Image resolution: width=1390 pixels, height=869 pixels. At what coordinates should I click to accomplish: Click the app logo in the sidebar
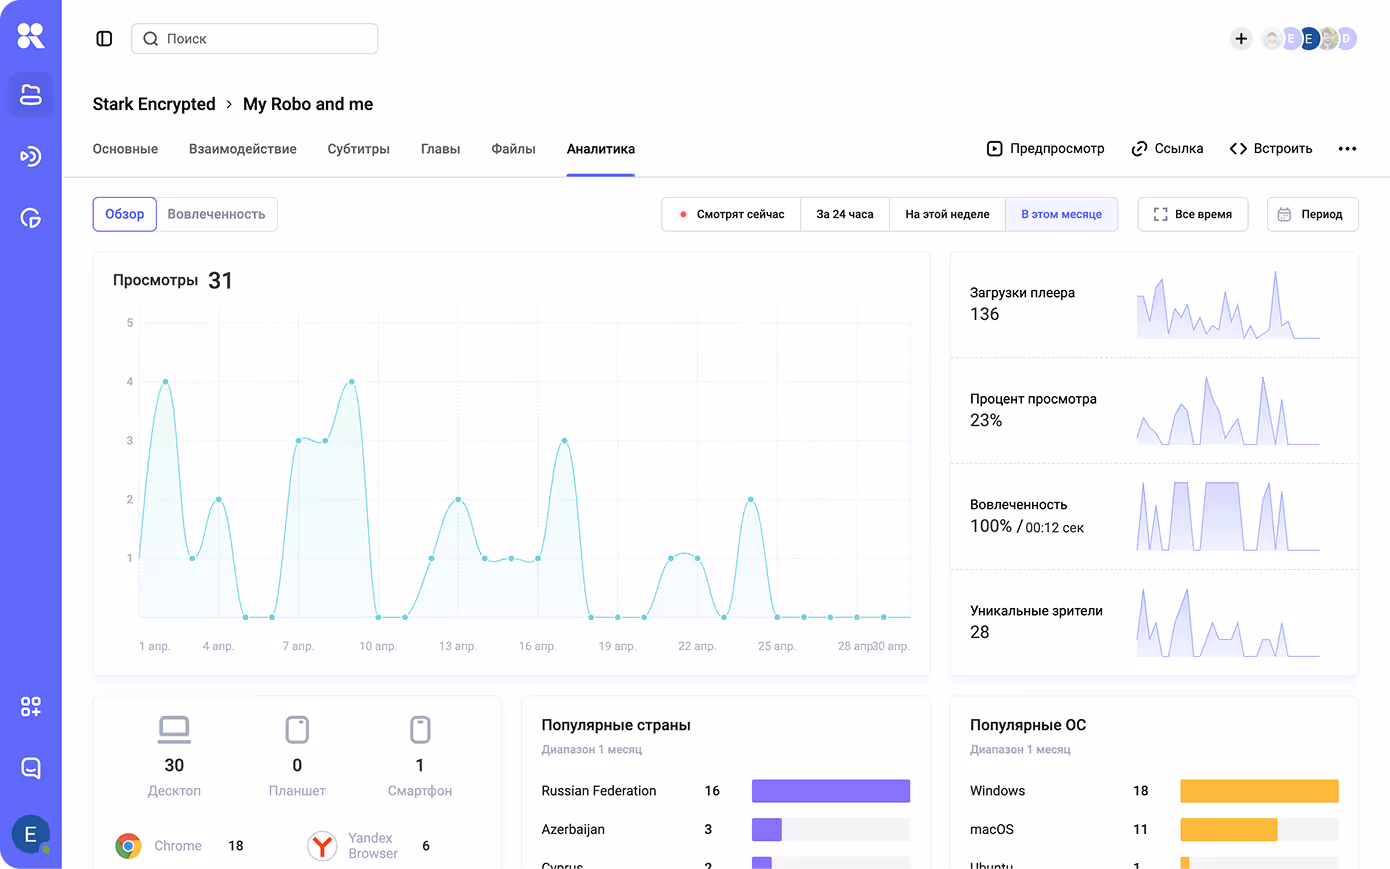[31, 36]
